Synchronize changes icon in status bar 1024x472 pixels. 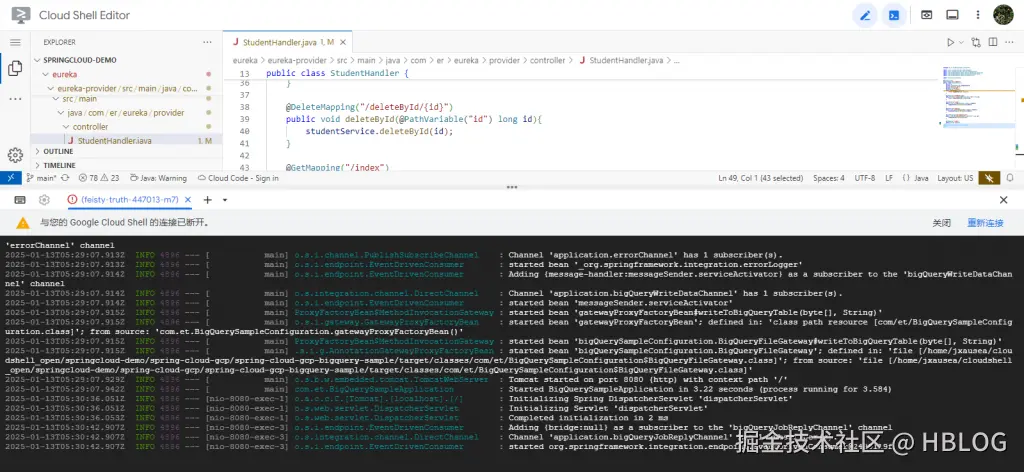click(65, 178)
